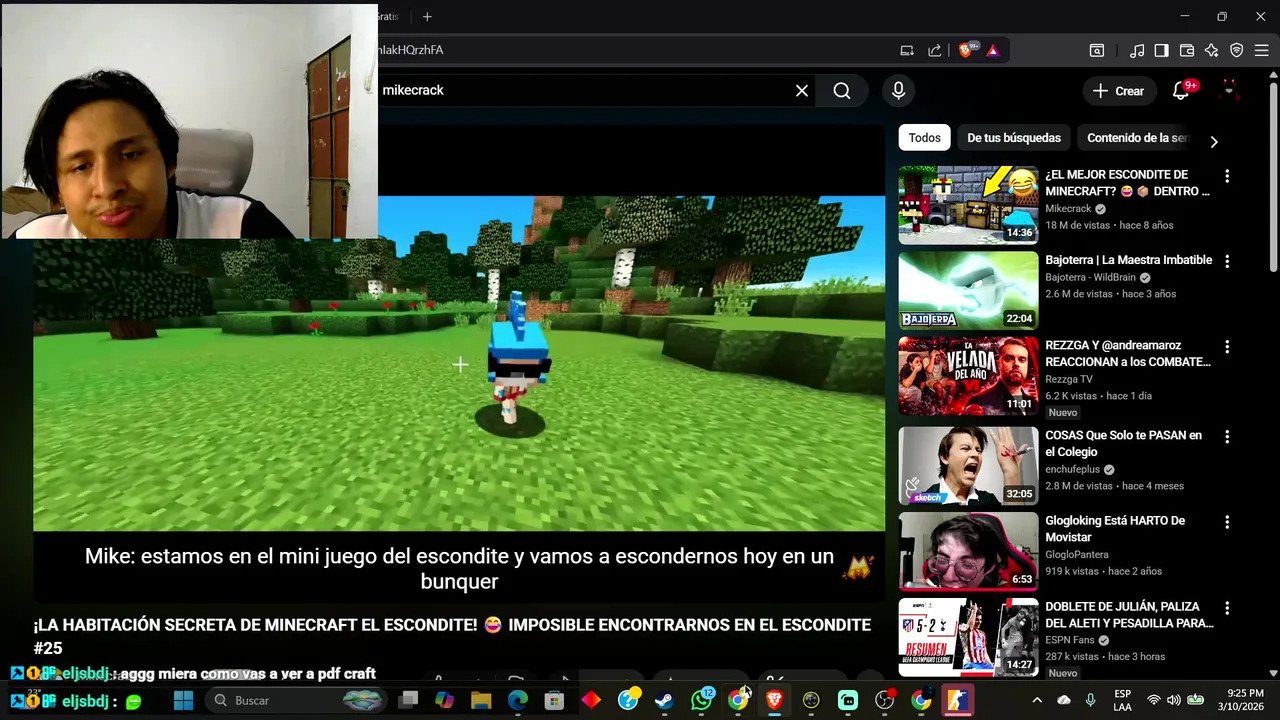
Task: Open options menu for Bajoterra video
Action: pyautogui.click(x=1227, y=261)
